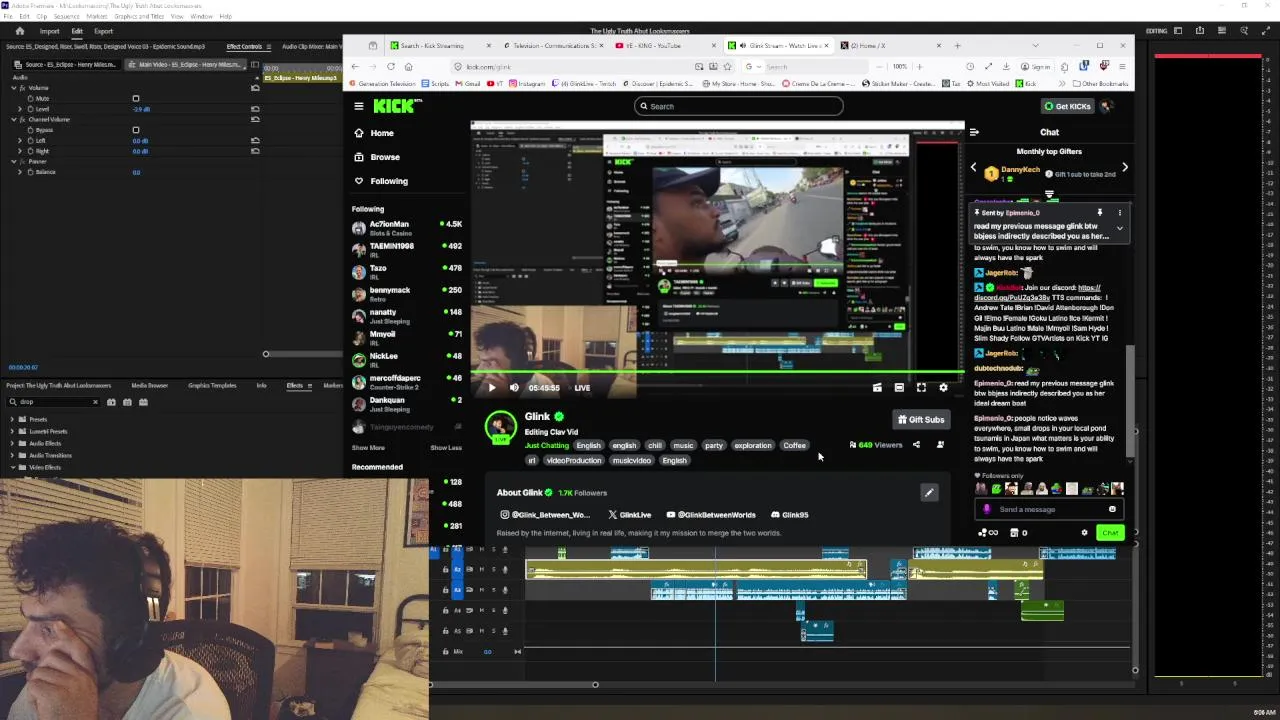
Task: Clear the Effects search field
Action: (x=95, y=402)
